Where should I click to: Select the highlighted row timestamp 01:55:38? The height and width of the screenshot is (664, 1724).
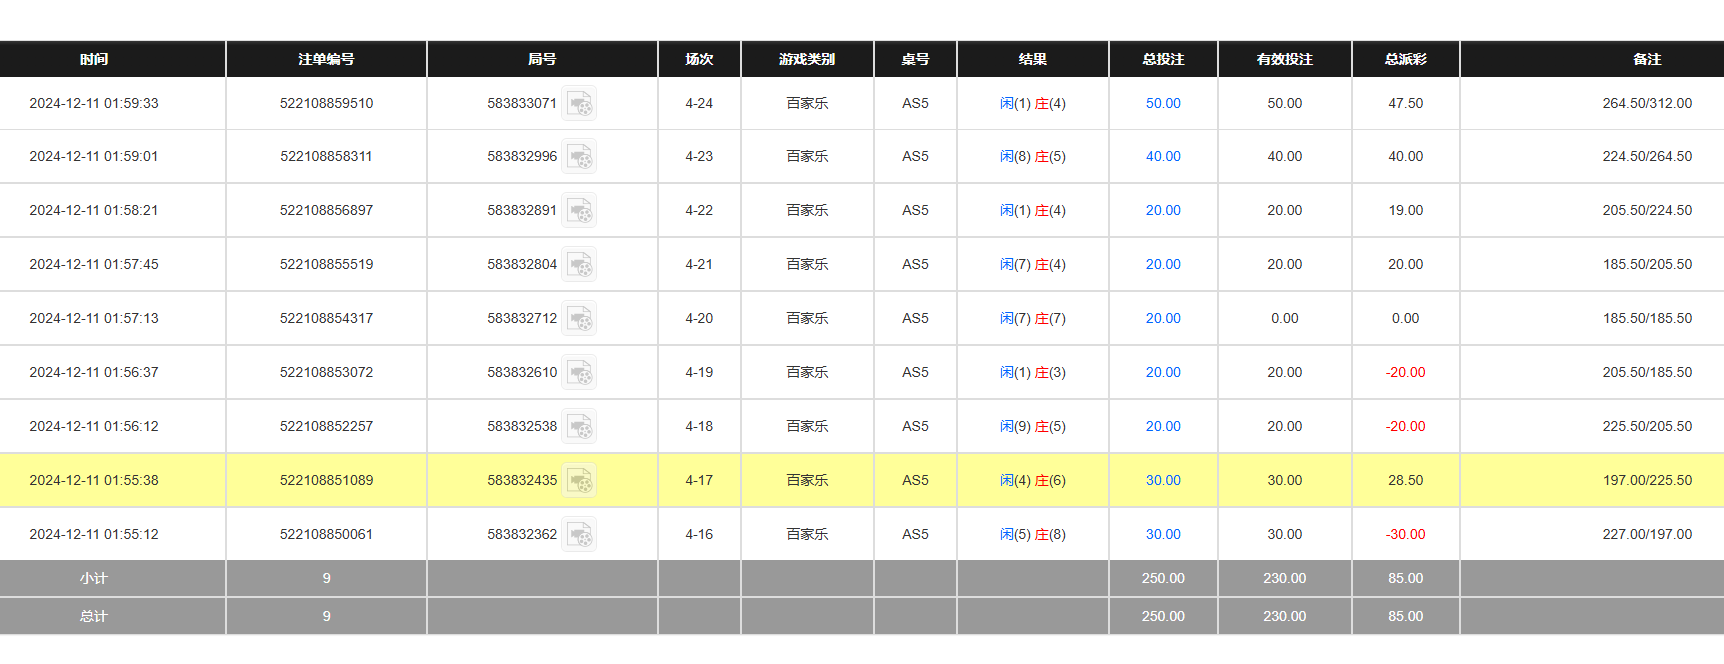click(94, 481)
